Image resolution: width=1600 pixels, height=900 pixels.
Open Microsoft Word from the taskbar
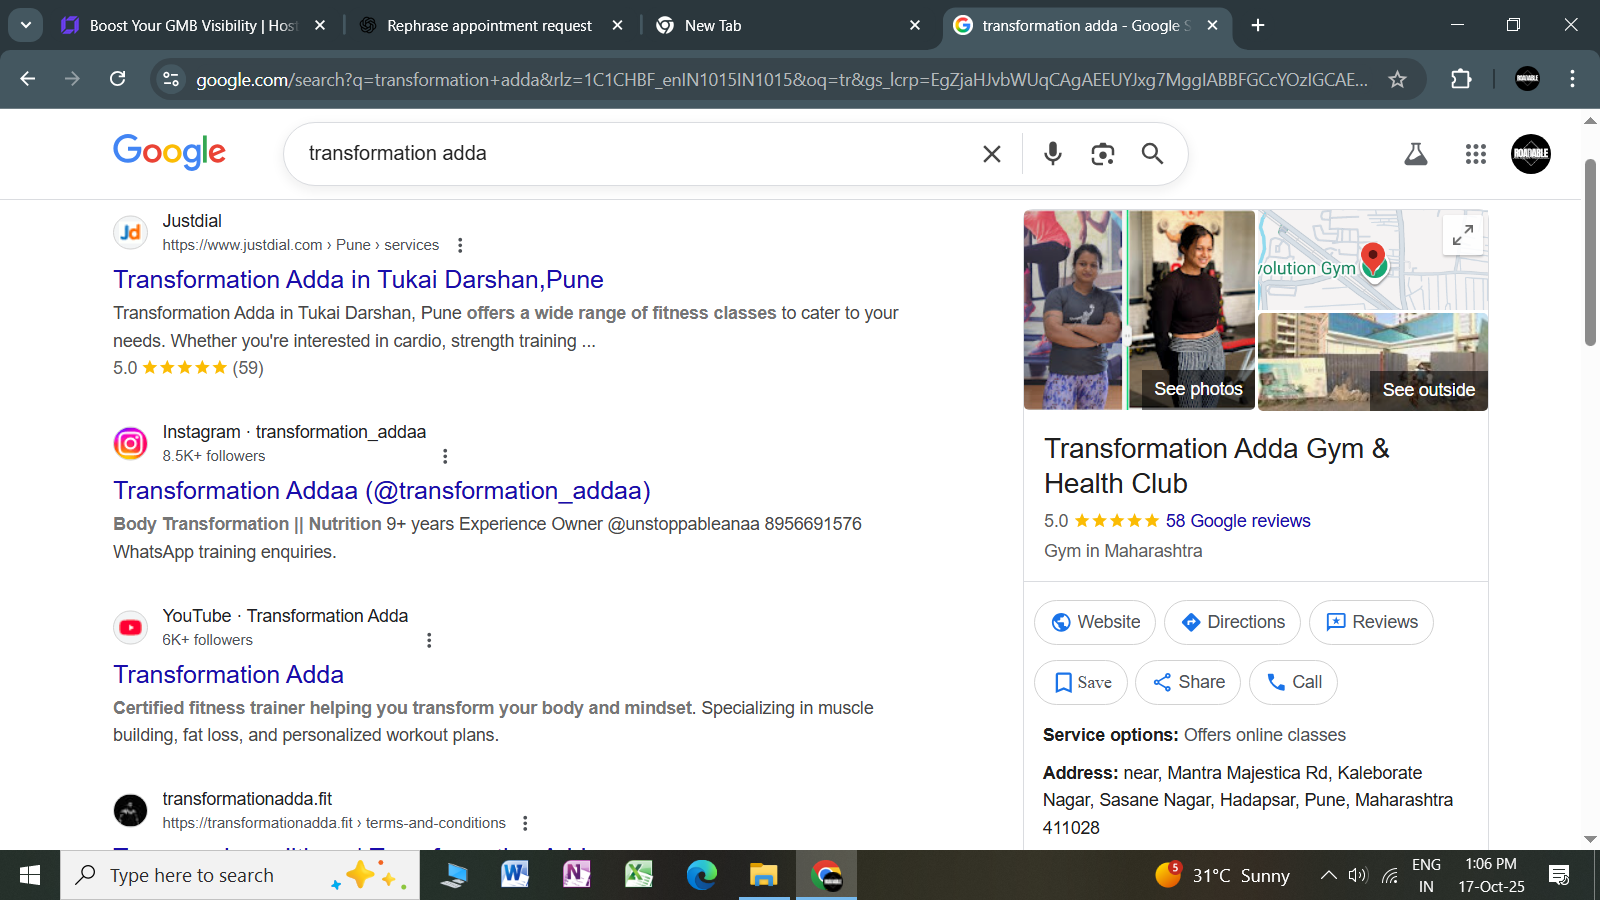(515, 875)
